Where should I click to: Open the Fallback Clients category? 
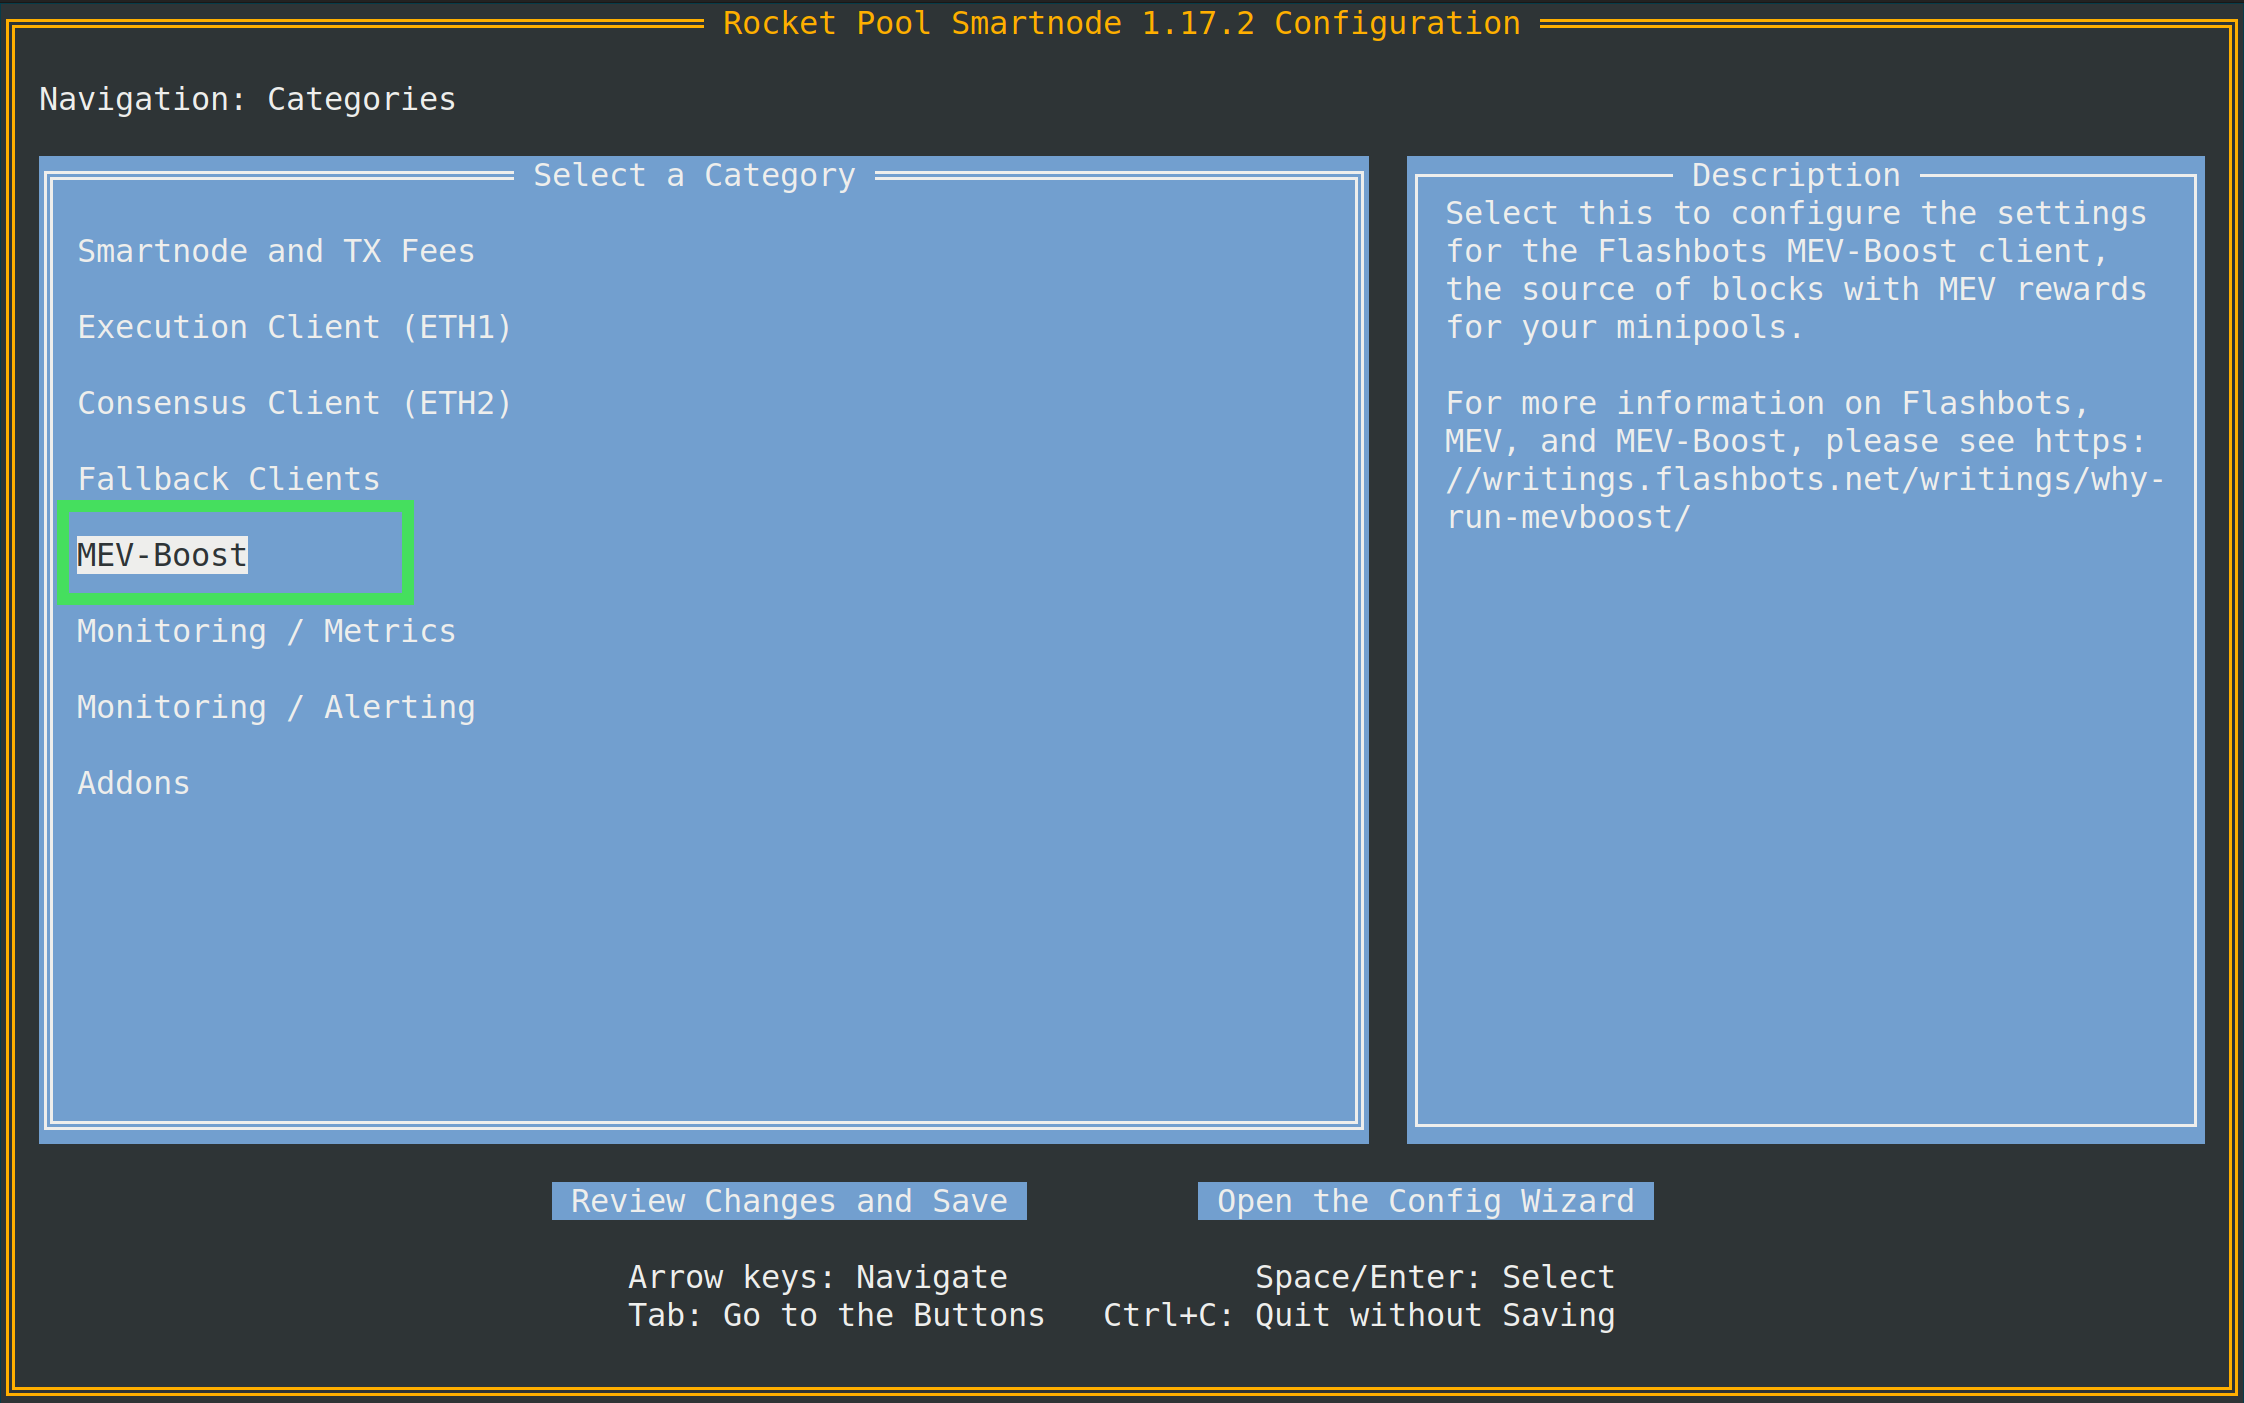(x=228, y=479)
